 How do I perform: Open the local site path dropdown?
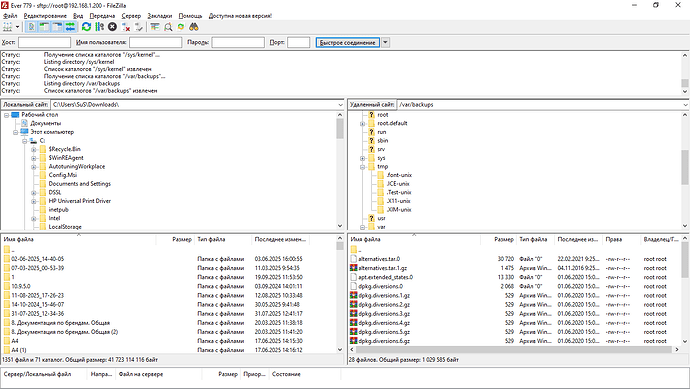coord(340,105)
